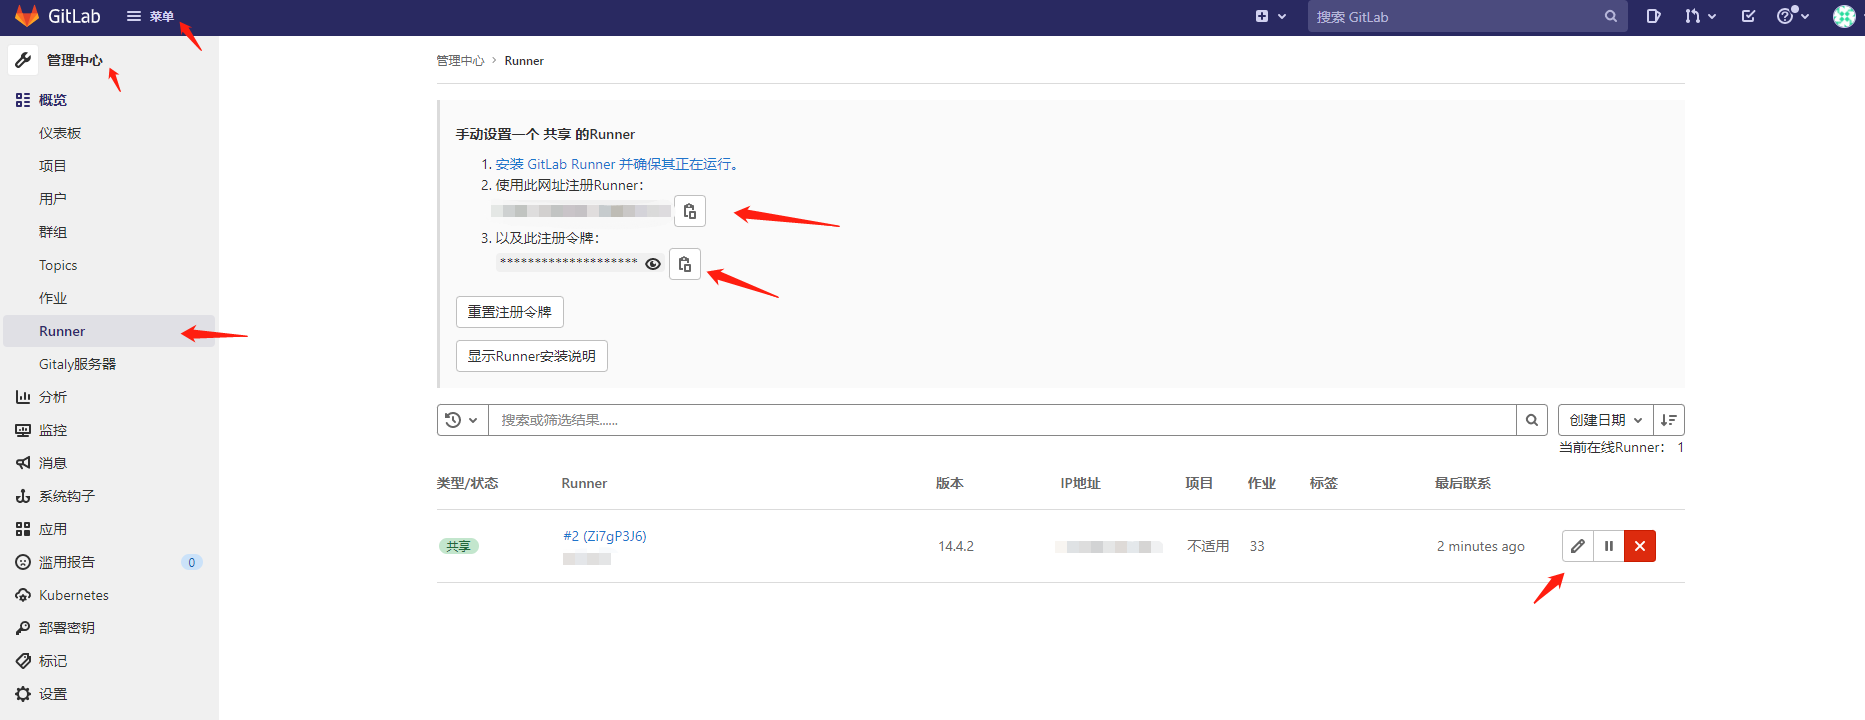Open the to-do list icon
The image size is (1865, 720).
pos(1748,16)
